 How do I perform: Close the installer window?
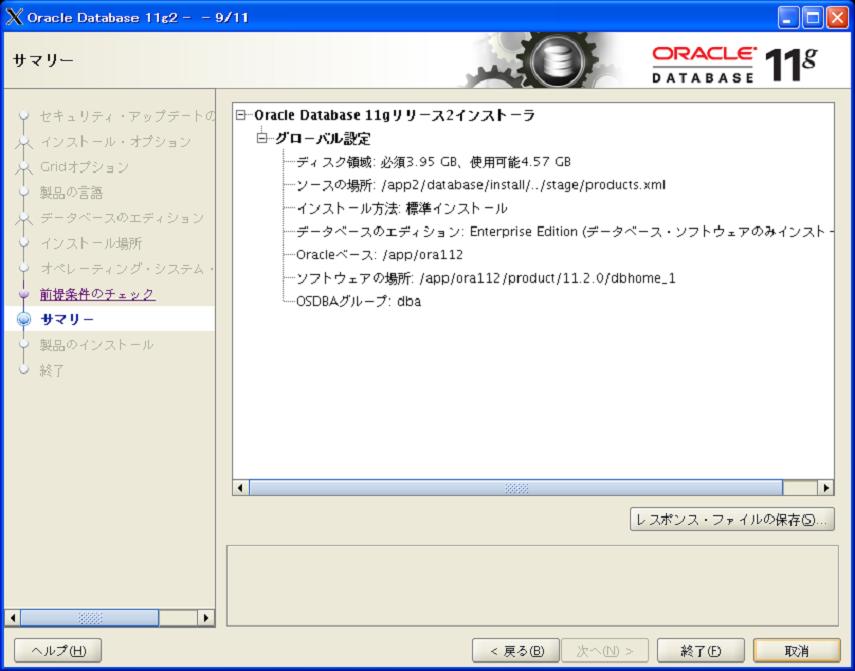tap(837, 17)
